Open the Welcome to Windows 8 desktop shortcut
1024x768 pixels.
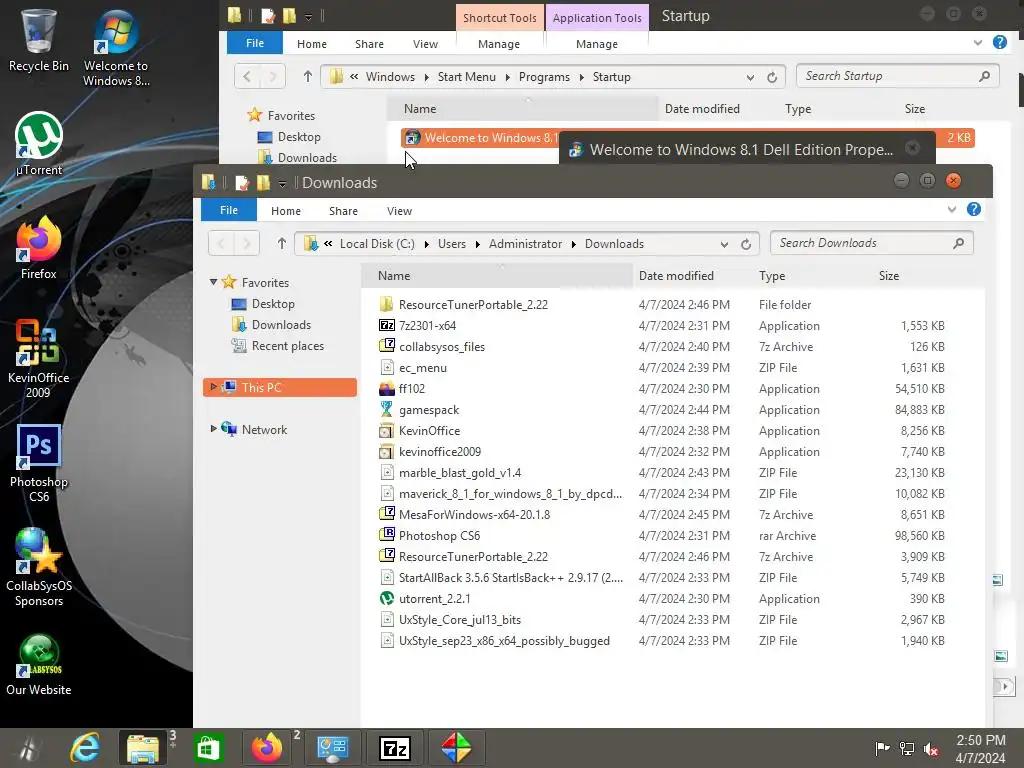tap(116, 48)
